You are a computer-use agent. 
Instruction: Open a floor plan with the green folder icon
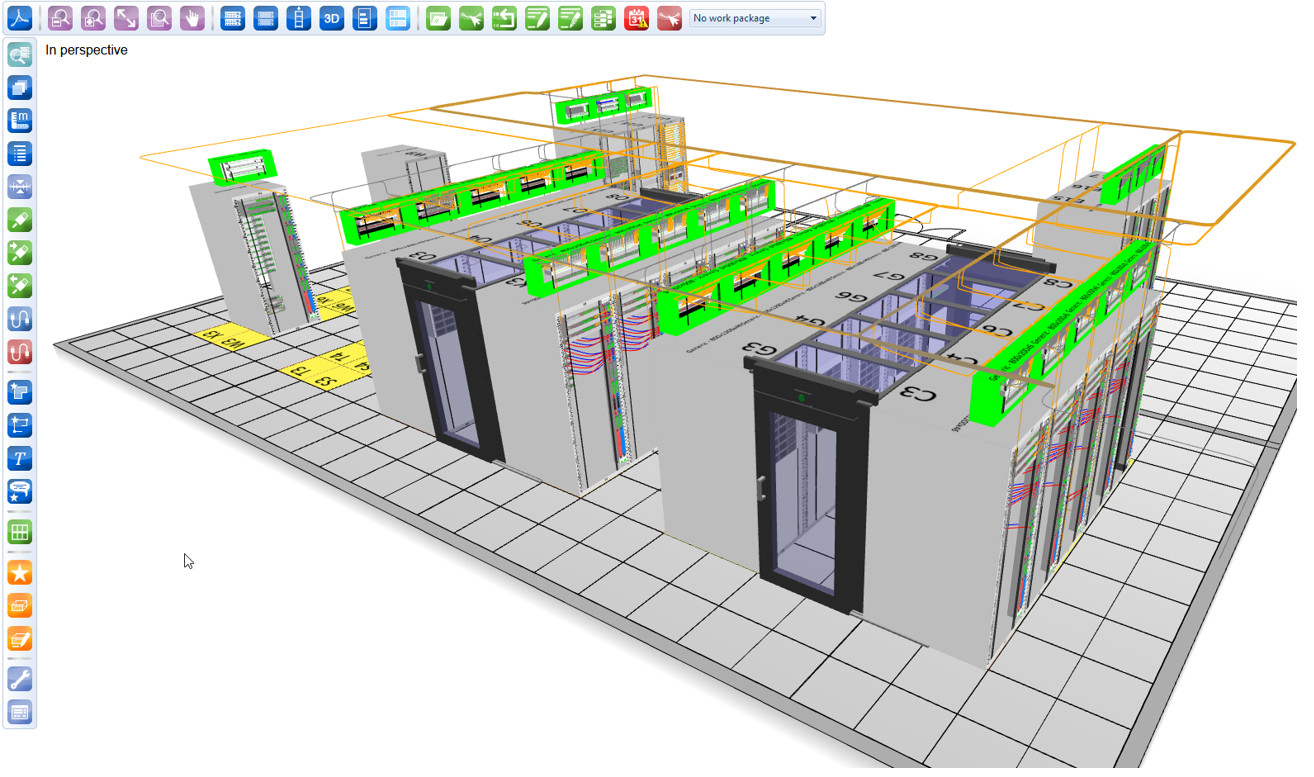coord(438,17)
